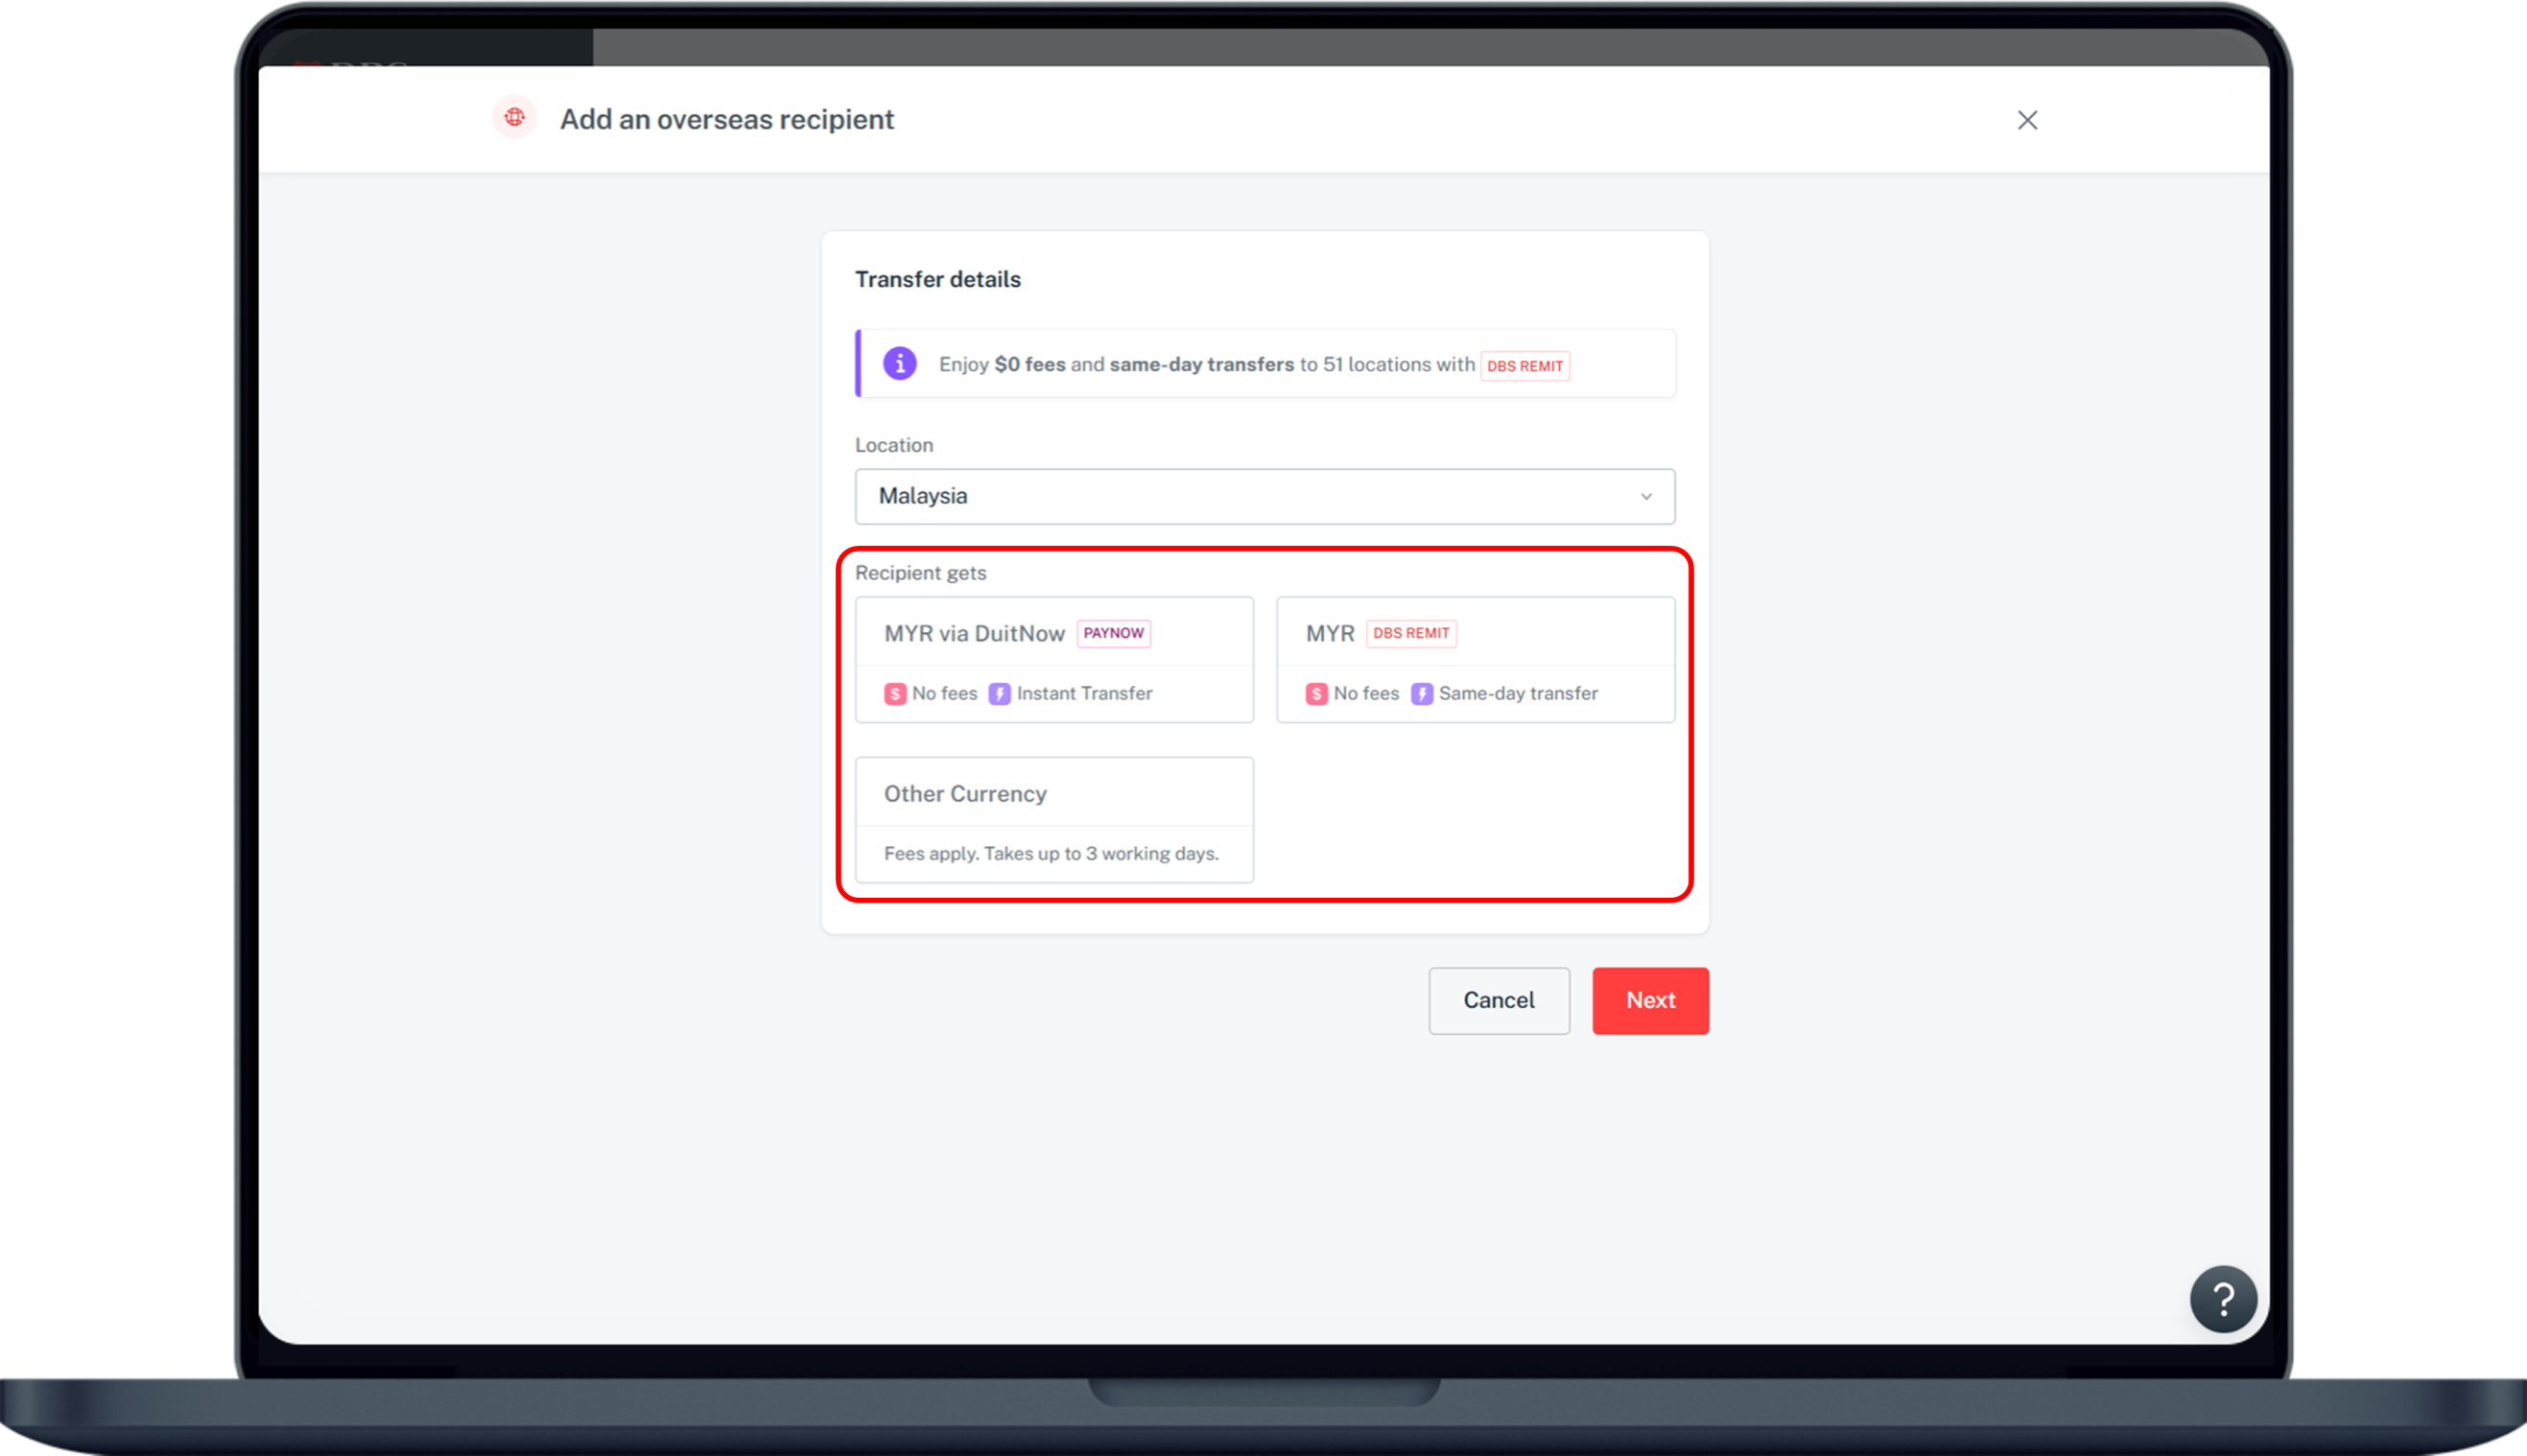The height and width of the screenshot is (1456, 2527).
Task: Click the Cancel button
Action: pyautogui.click(x=1499, y=1000)
